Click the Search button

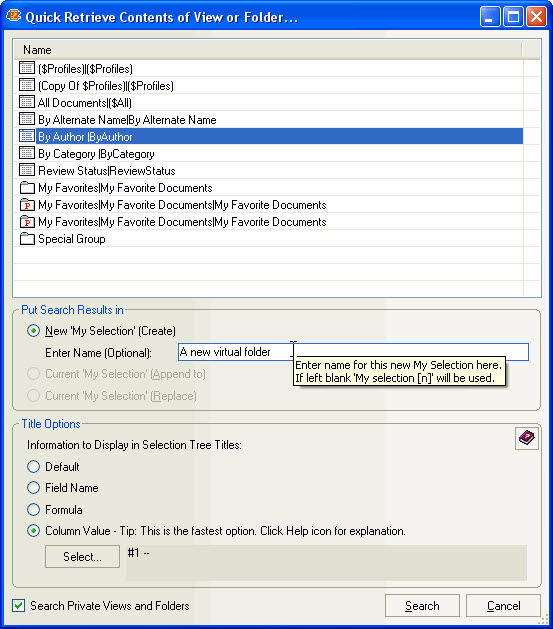(422, 605)
